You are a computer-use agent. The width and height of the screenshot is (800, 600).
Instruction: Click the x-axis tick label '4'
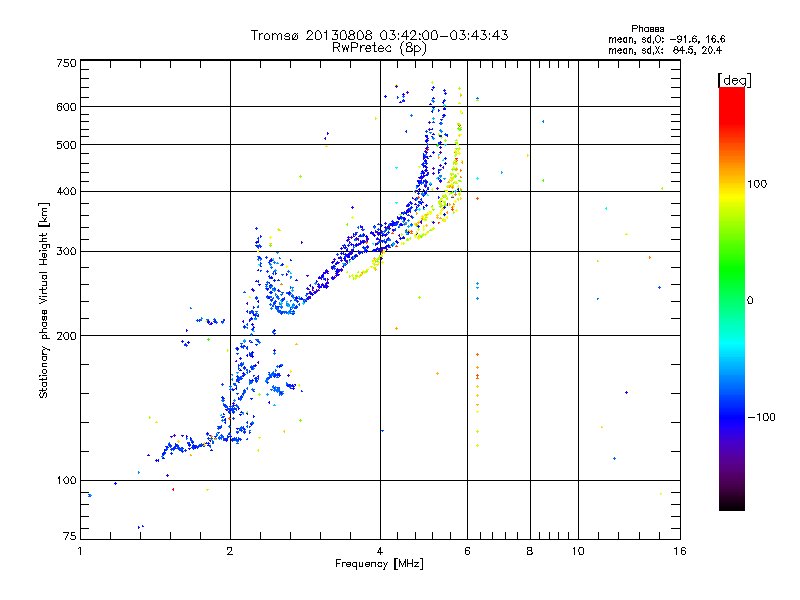coord(380,551)
